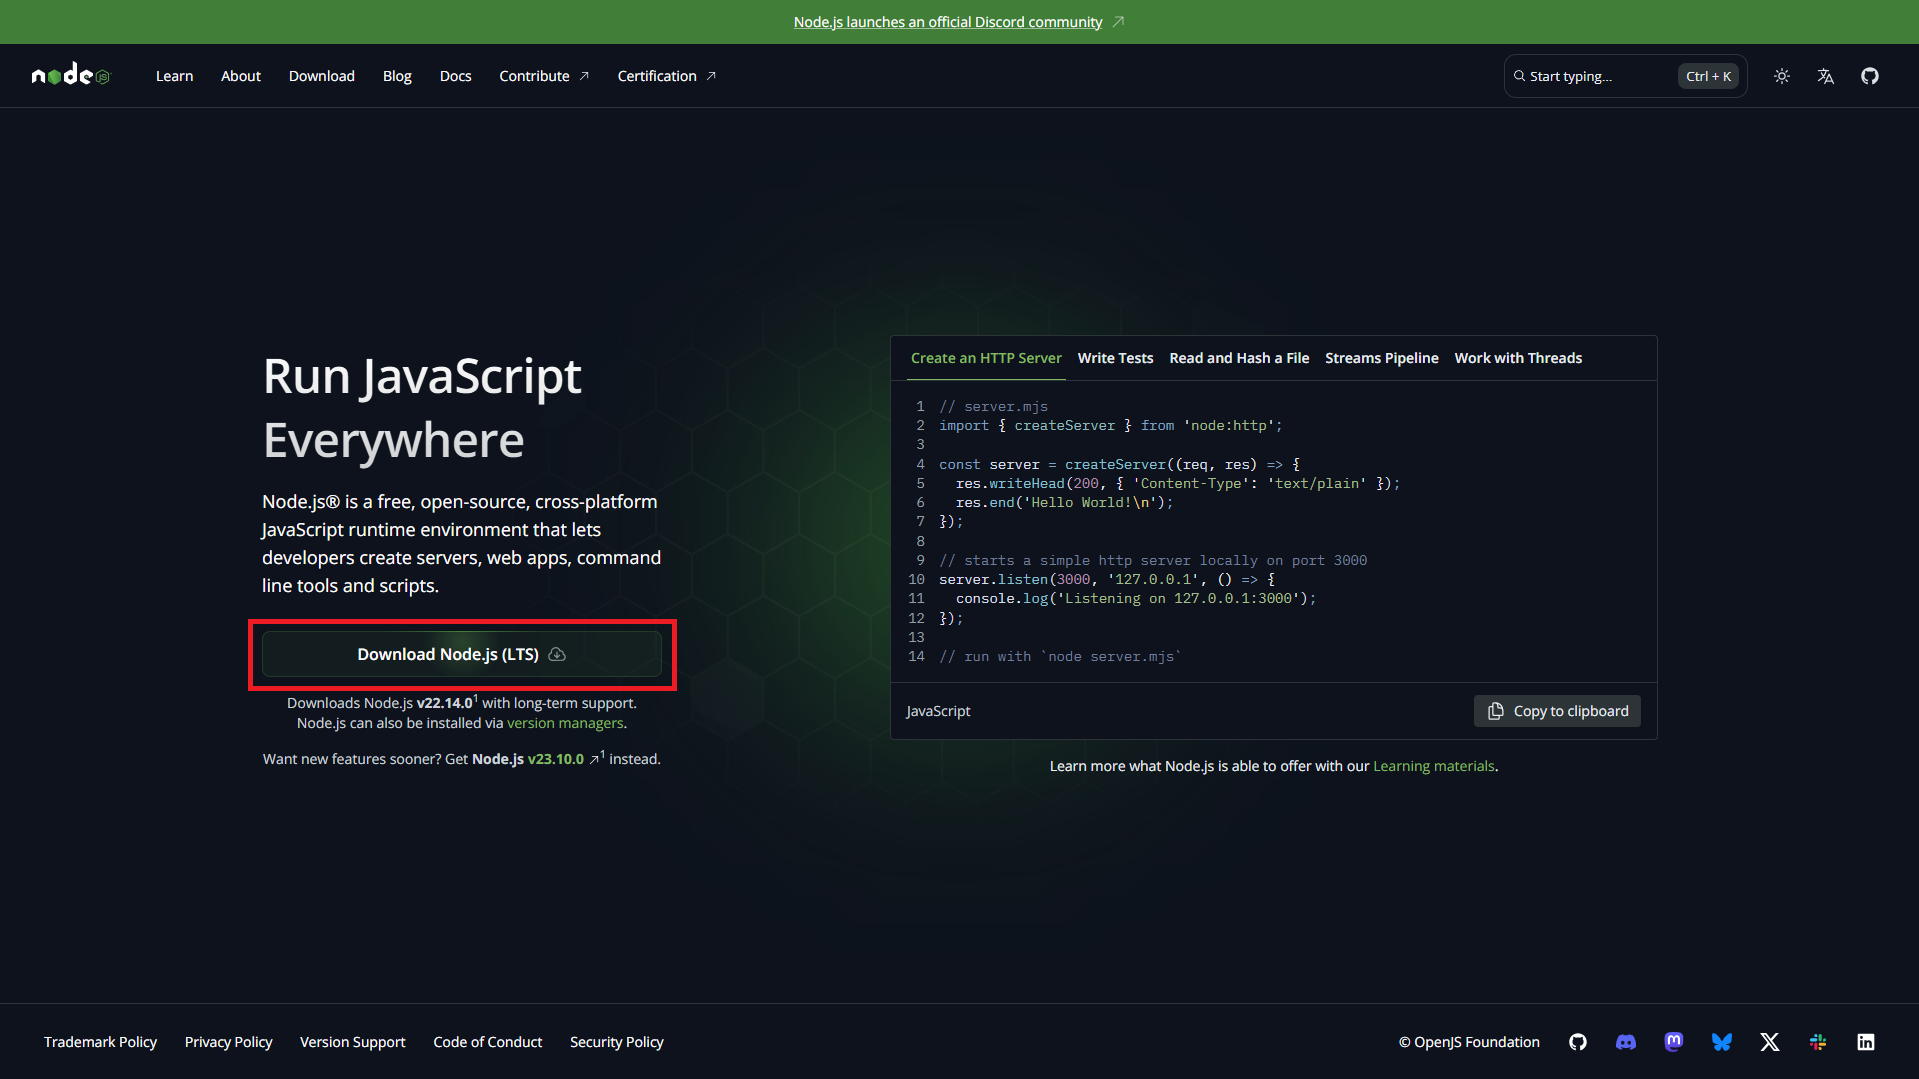
Task: Open the Mastodon icon in the footer
Action: click(1674, 1042)
